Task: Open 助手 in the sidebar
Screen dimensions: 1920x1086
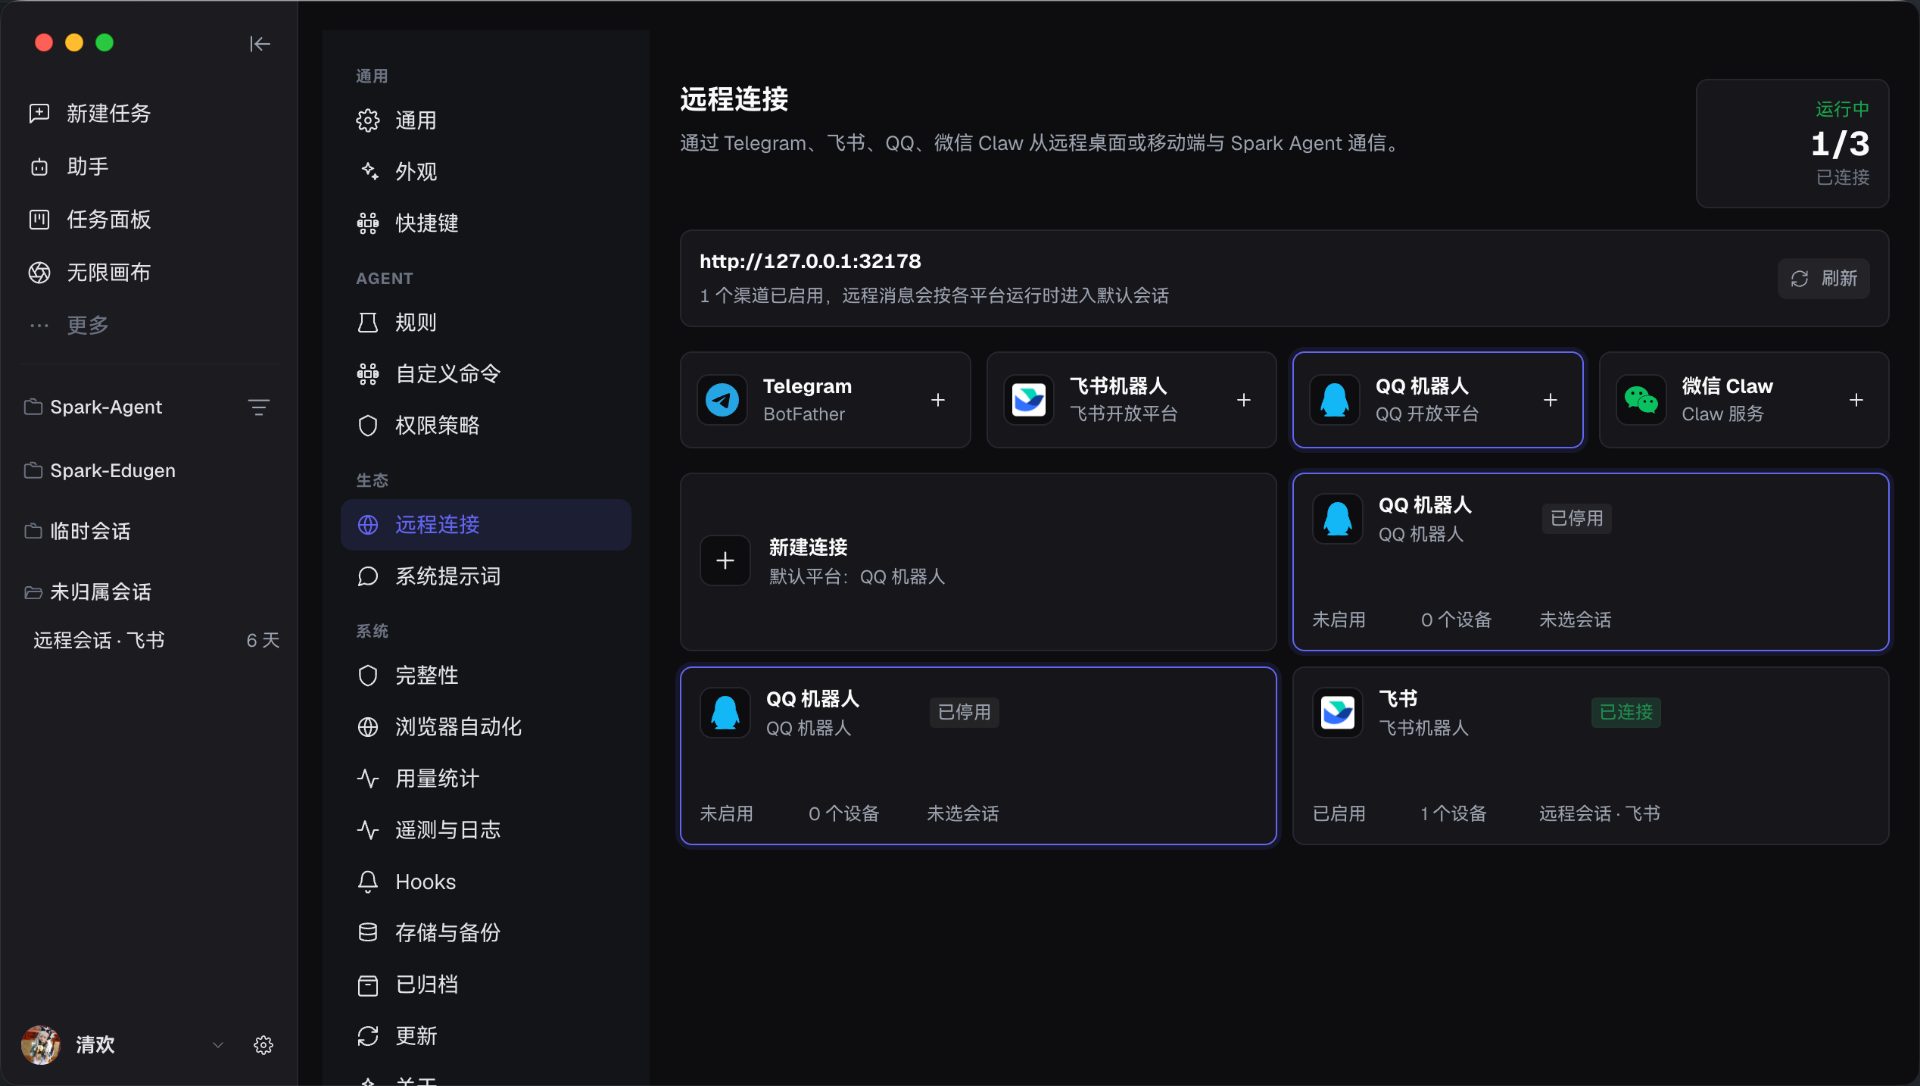Action: 149,166
